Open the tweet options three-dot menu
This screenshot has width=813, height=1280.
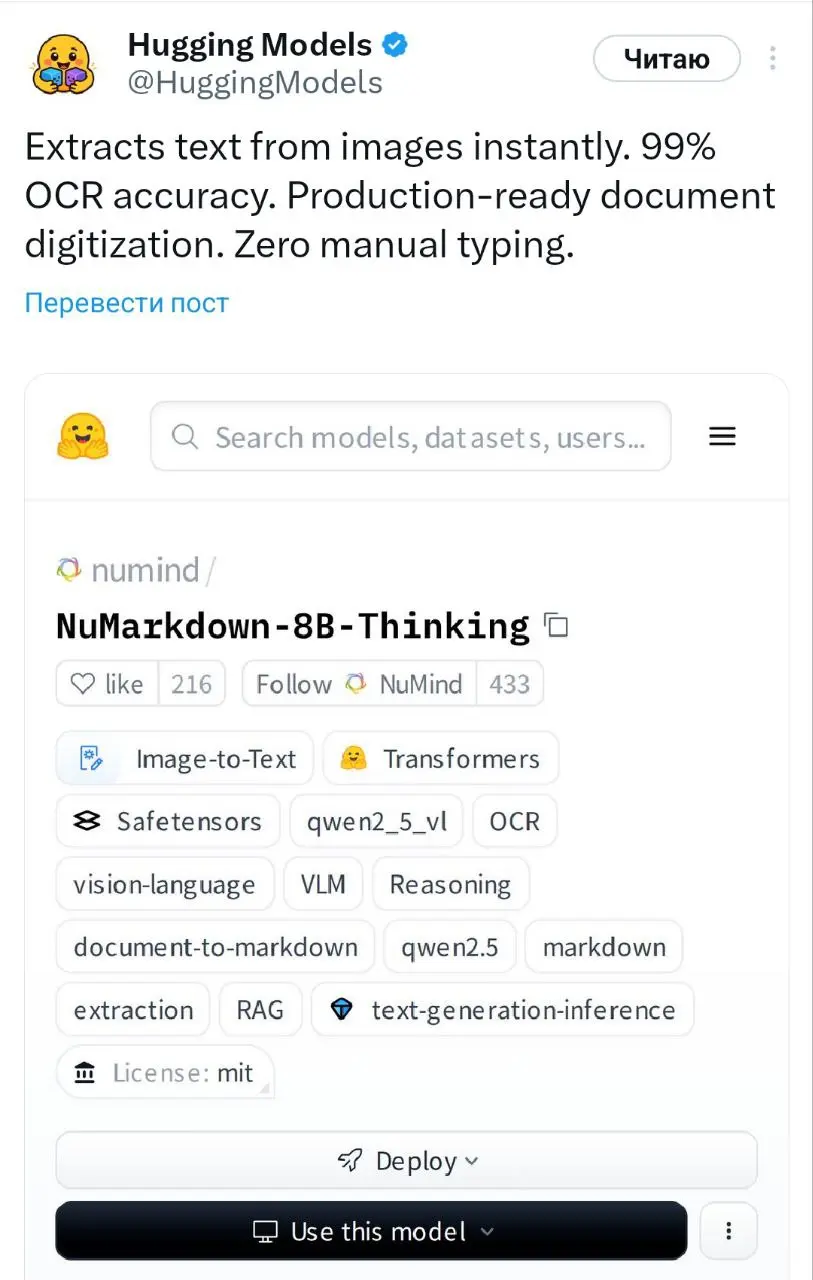[772, 58]
